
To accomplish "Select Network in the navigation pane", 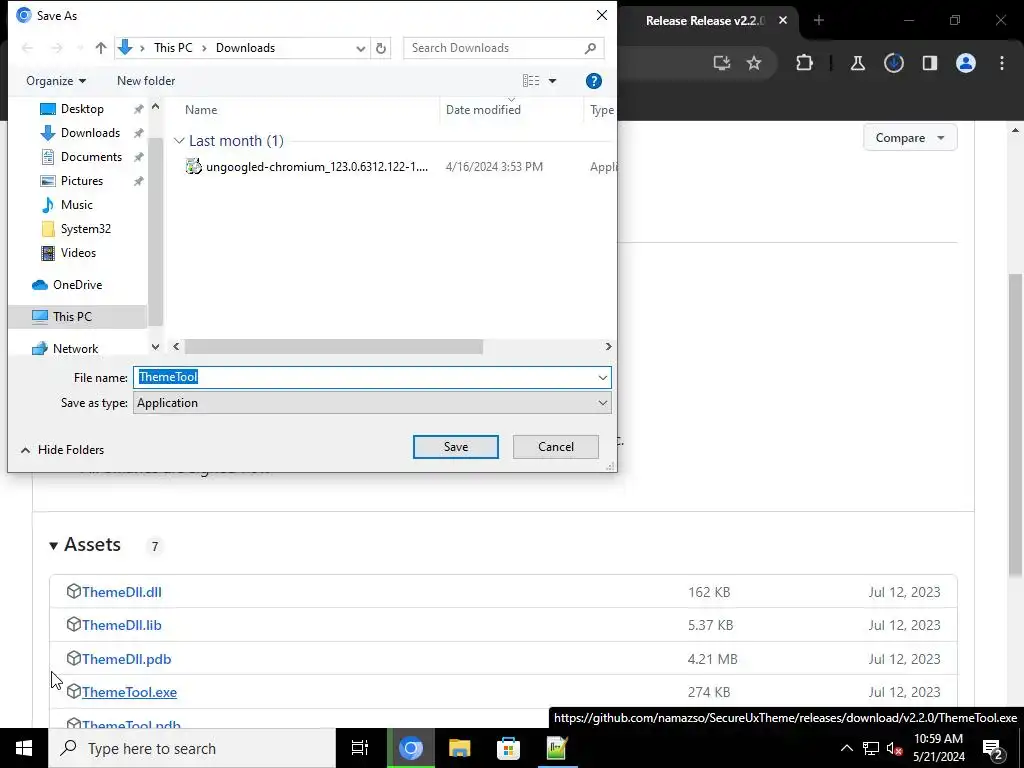I will (76, 349).
